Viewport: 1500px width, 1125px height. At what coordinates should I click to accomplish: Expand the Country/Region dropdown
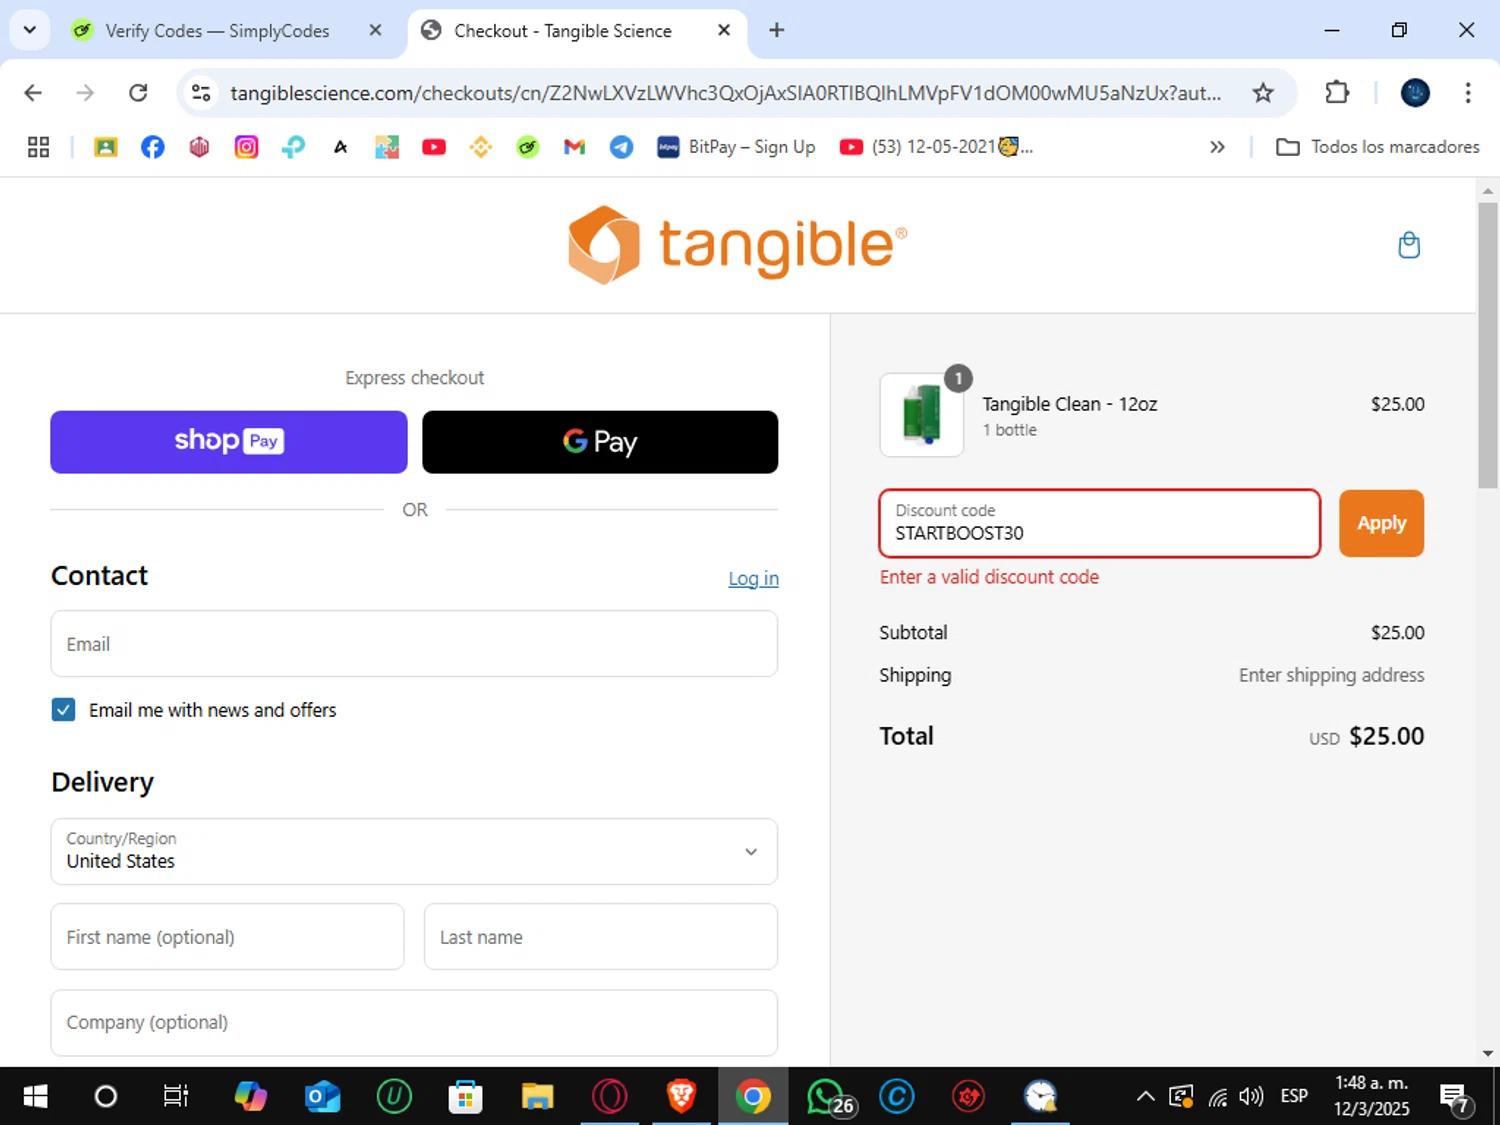(x=414, y=852)
